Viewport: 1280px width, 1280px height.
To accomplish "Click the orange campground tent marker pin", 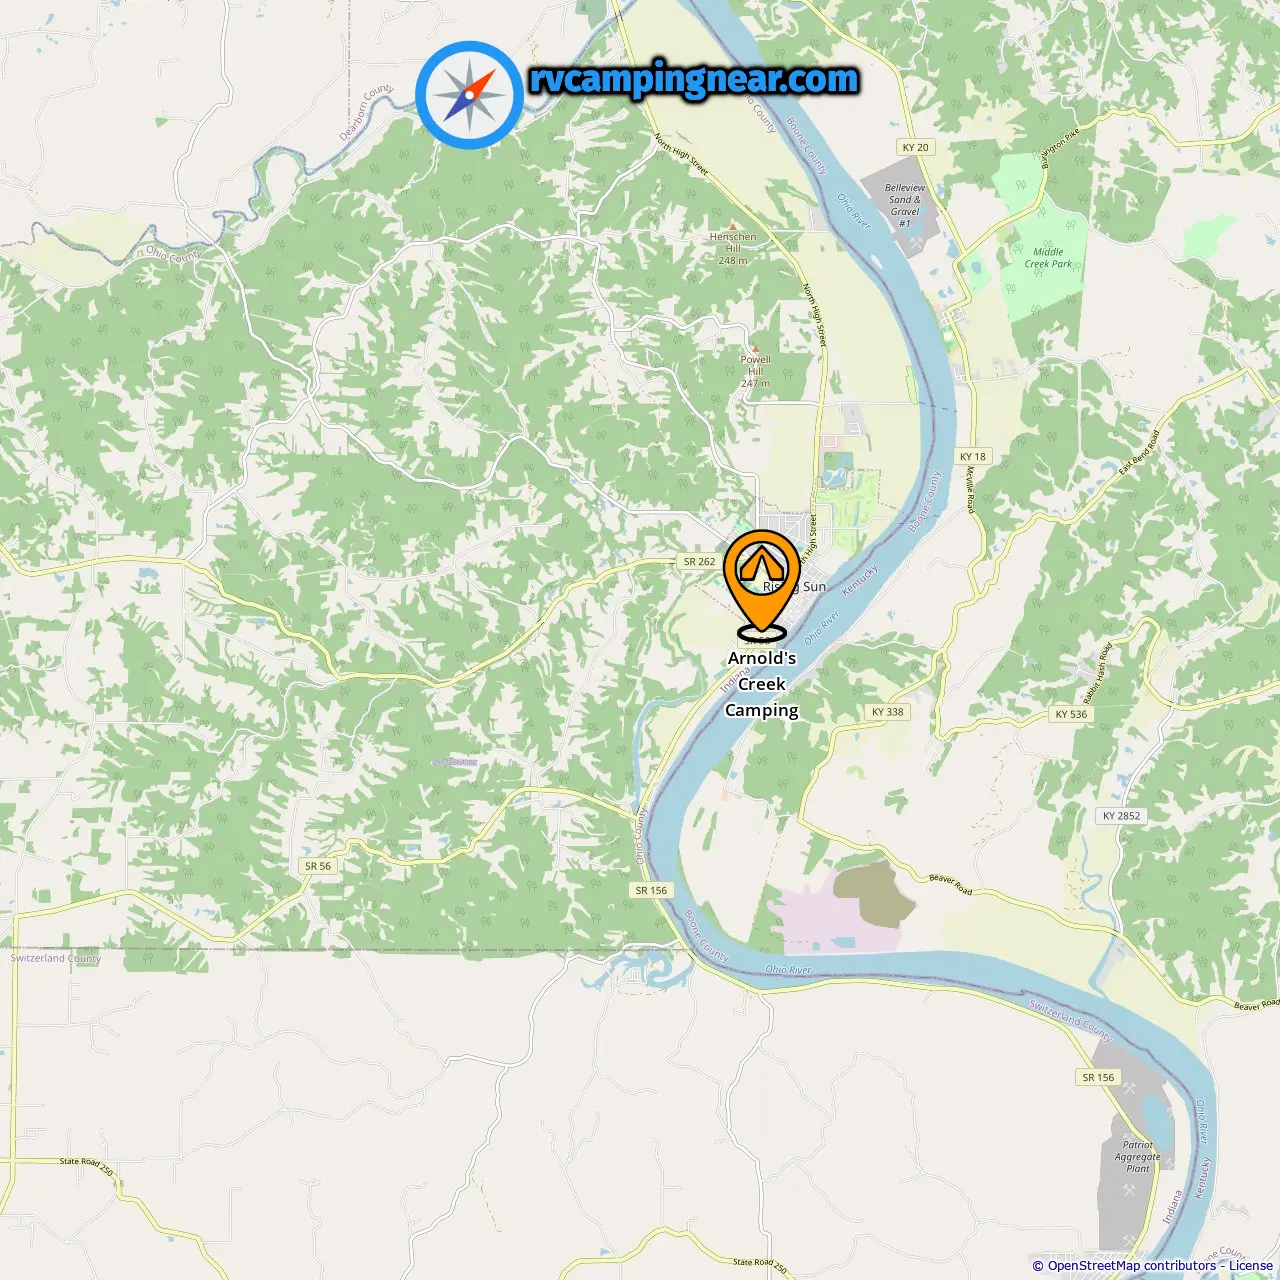I will coord(762,584).
